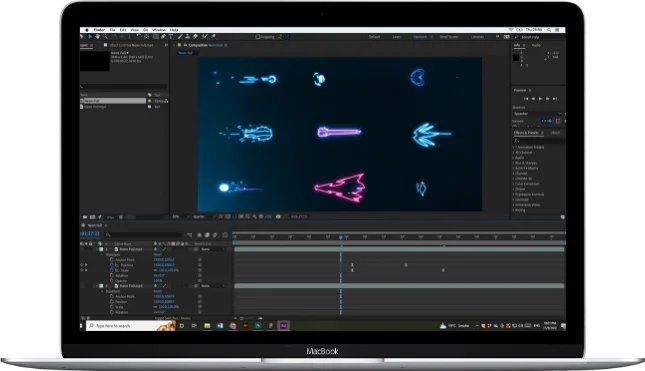Viewport: 645px width, 371px height.
Task: Jump to last frame in Preview panel
Action: tap(555, 99)
